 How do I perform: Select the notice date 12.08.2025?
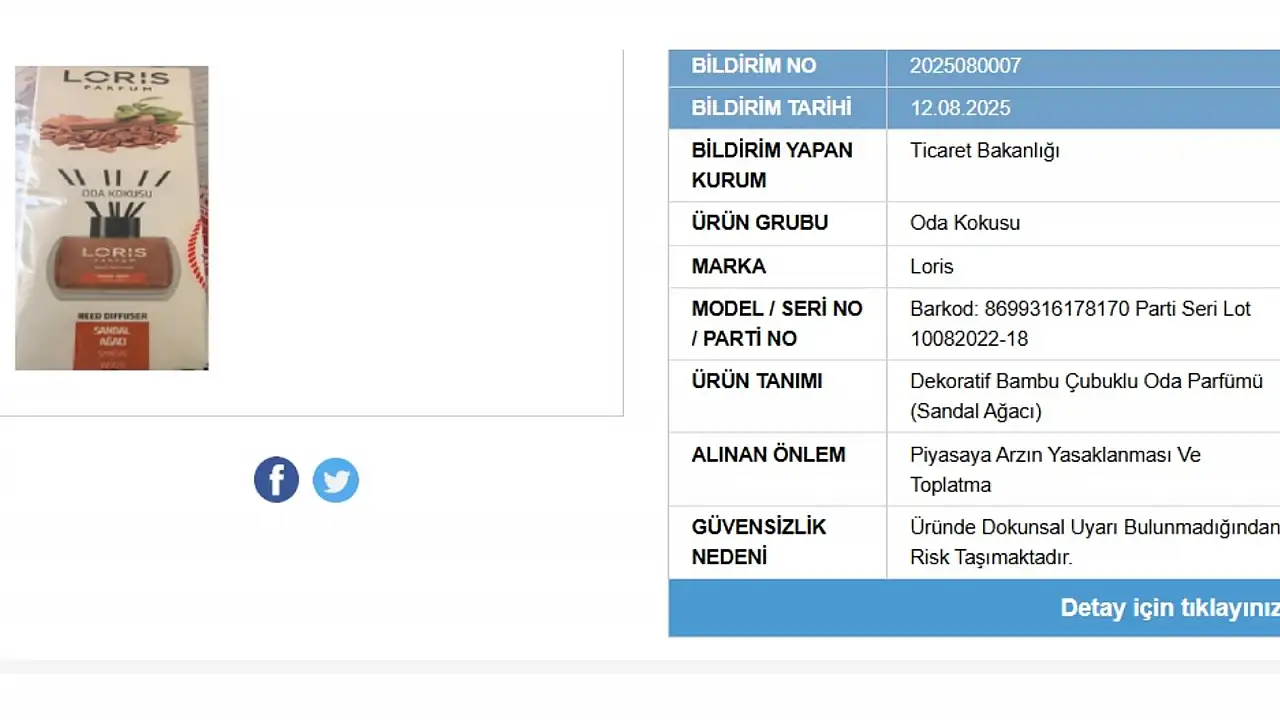(x=960, y=108)
